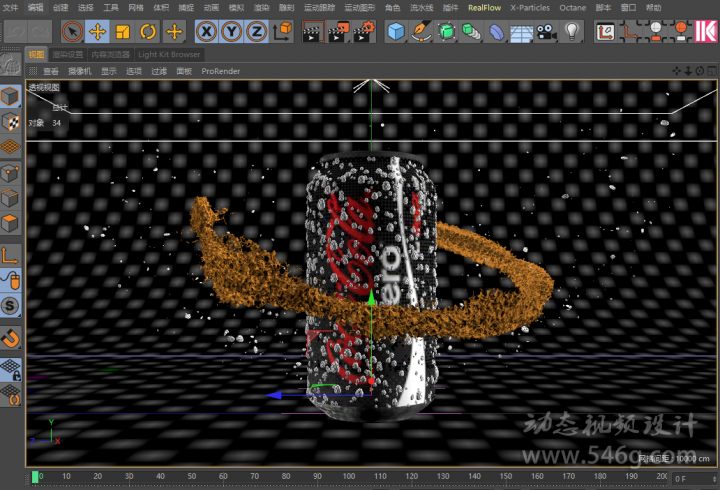The height and width of the screenshot is (490, 720).
Task: Pick the Rotate tool
Action: pyautogui.click(x=148, y=31)
